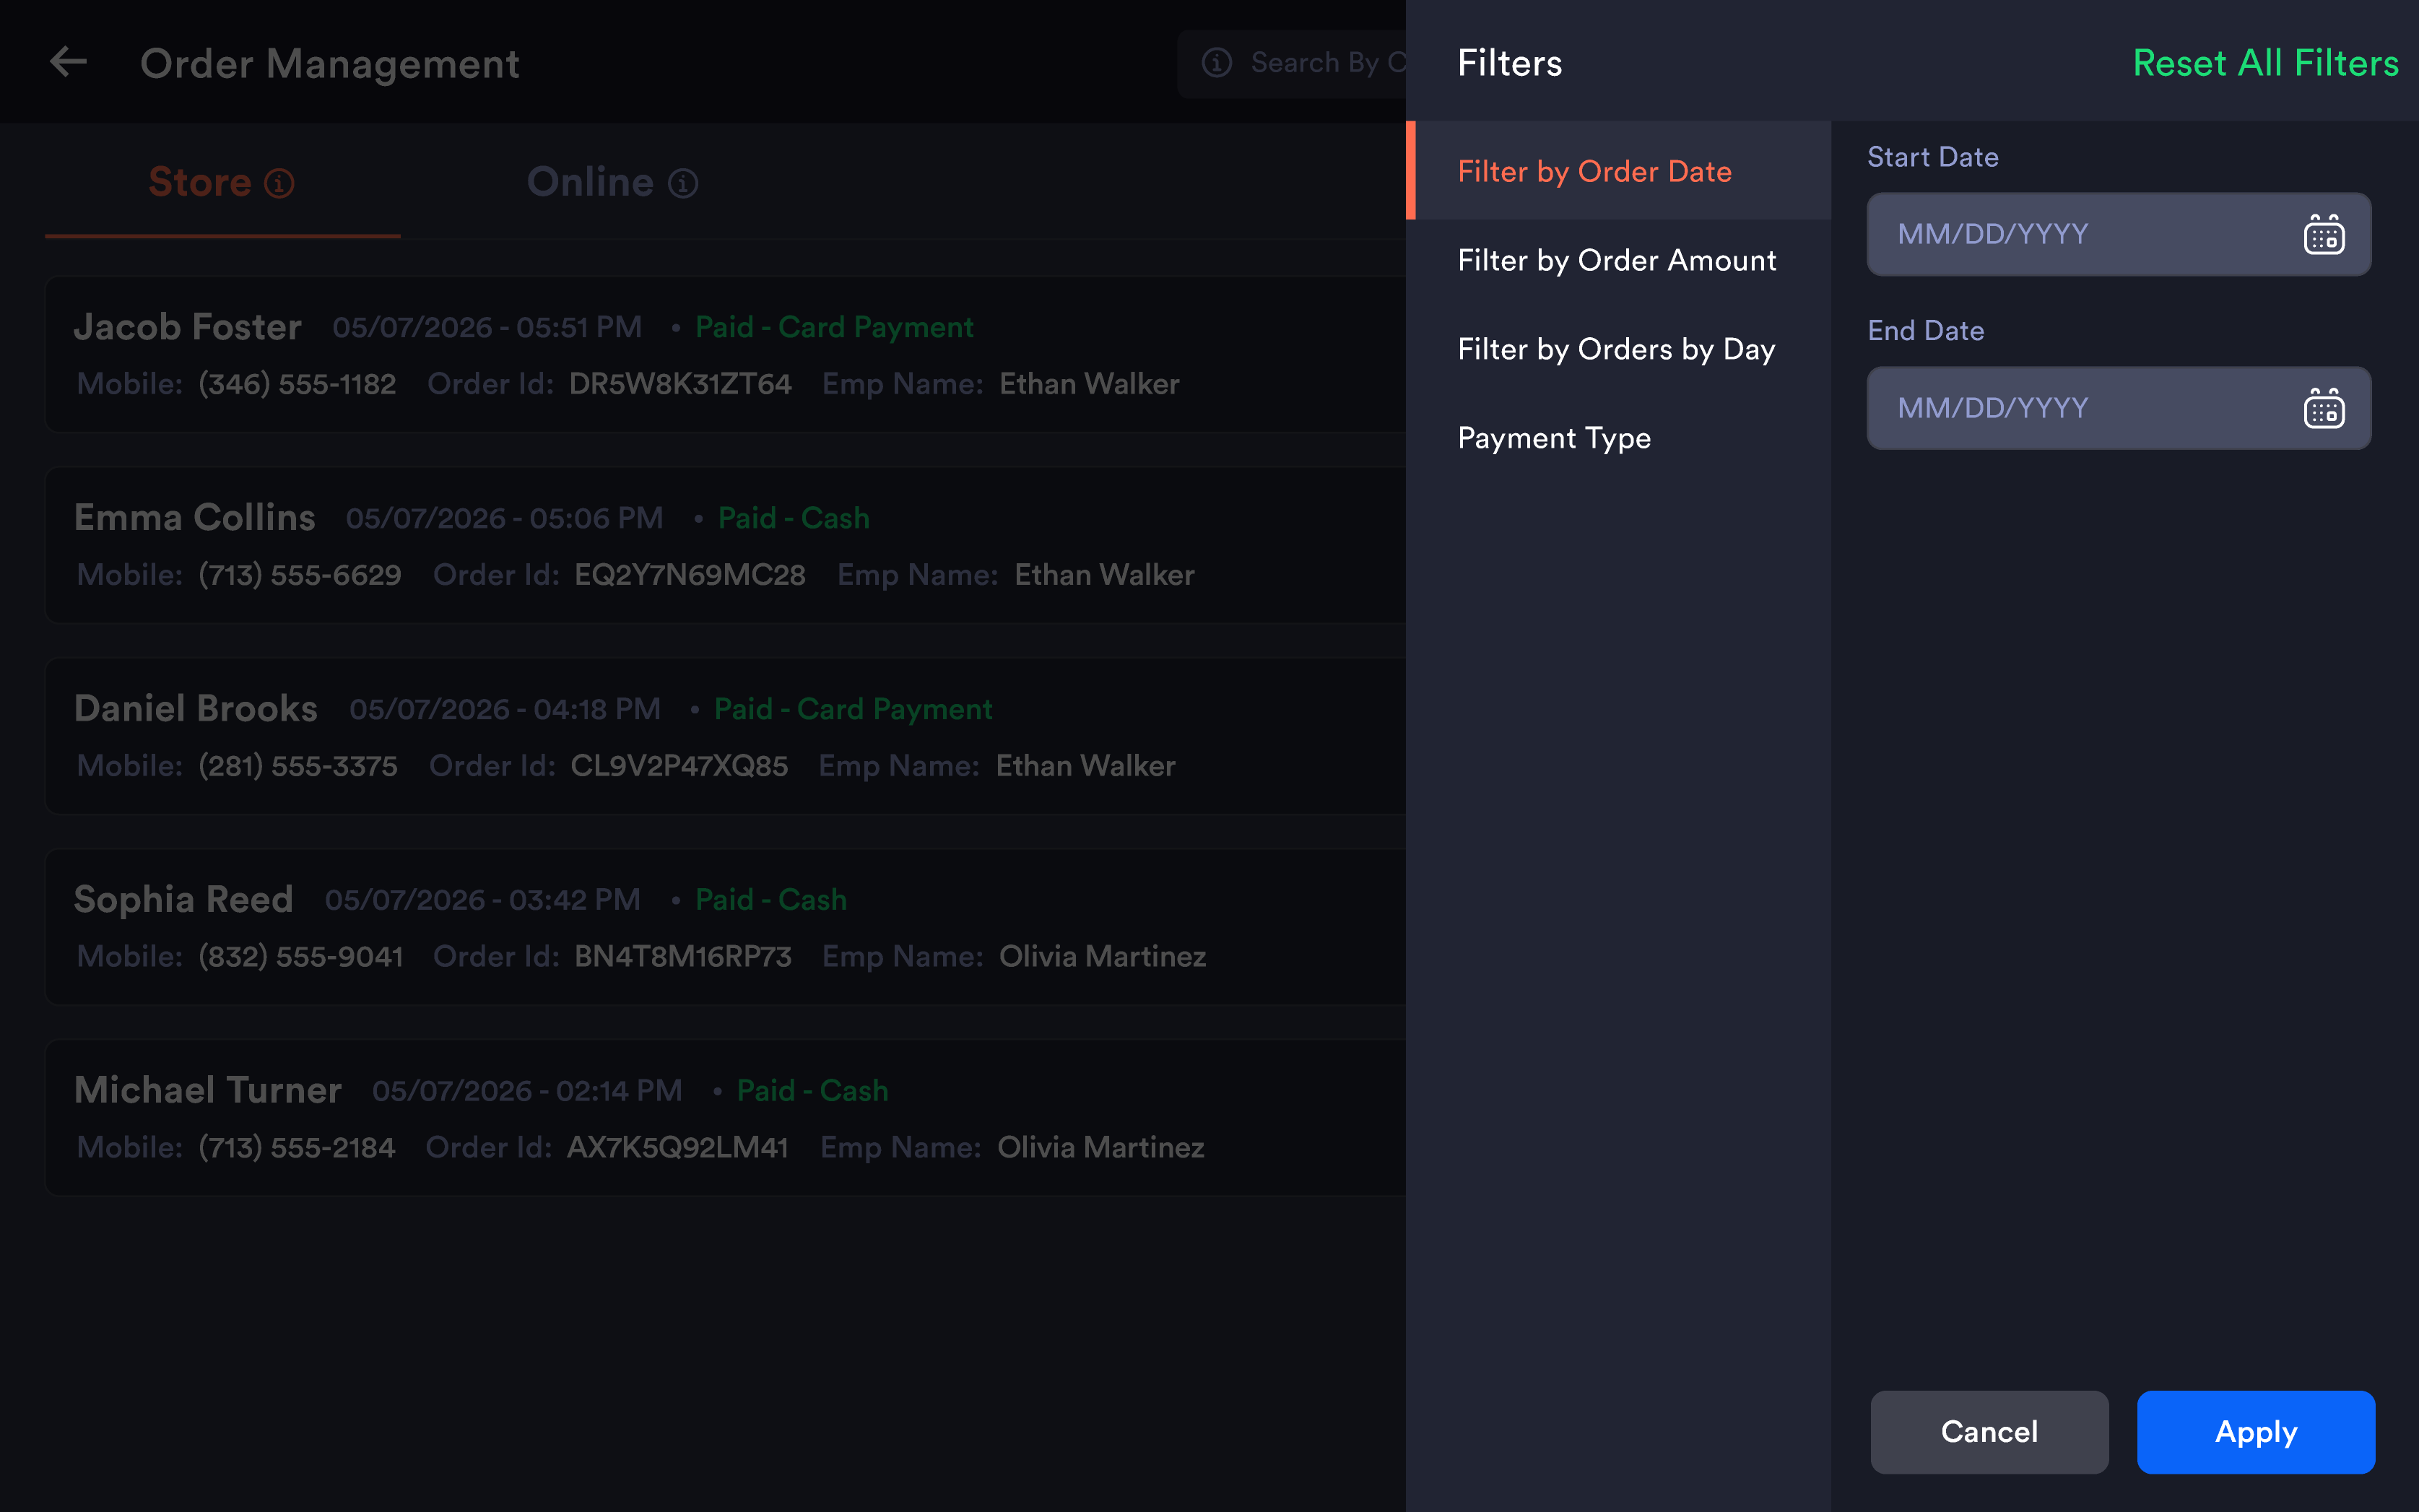Click Ethan Walker in Jacob Foster's order
The width and height of the screenshot is (2419, 1512).
click(x=1089, y=384)
